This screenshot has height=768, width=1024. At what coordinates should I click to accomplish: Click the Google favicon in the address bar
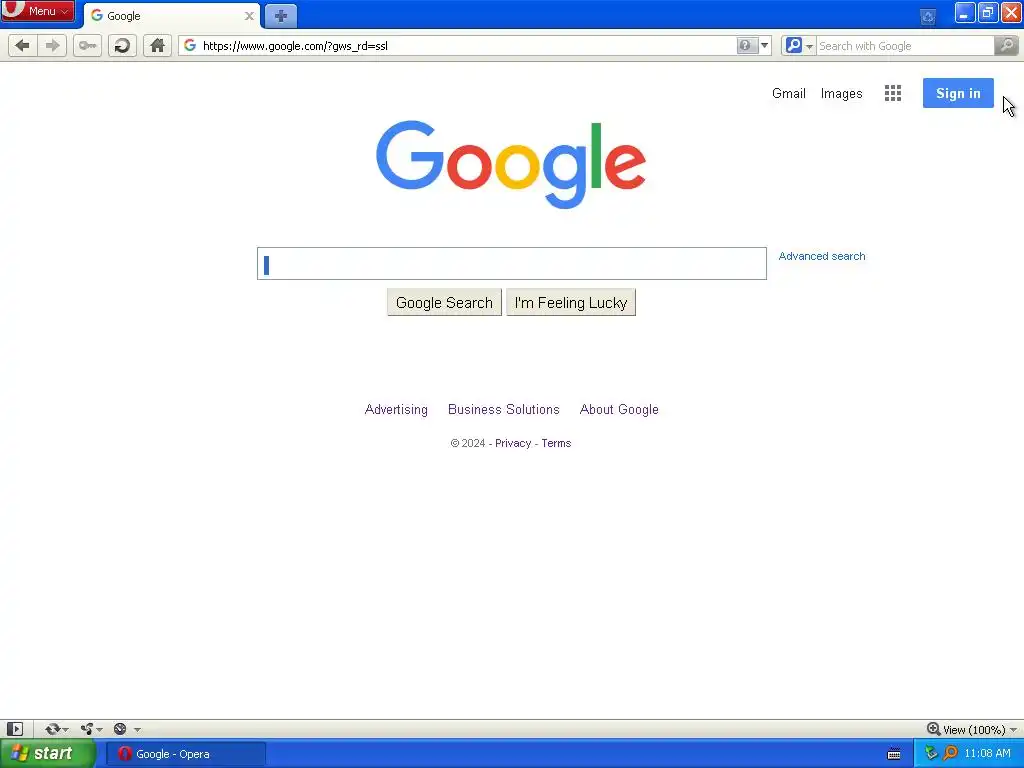[x=190, y=46]
